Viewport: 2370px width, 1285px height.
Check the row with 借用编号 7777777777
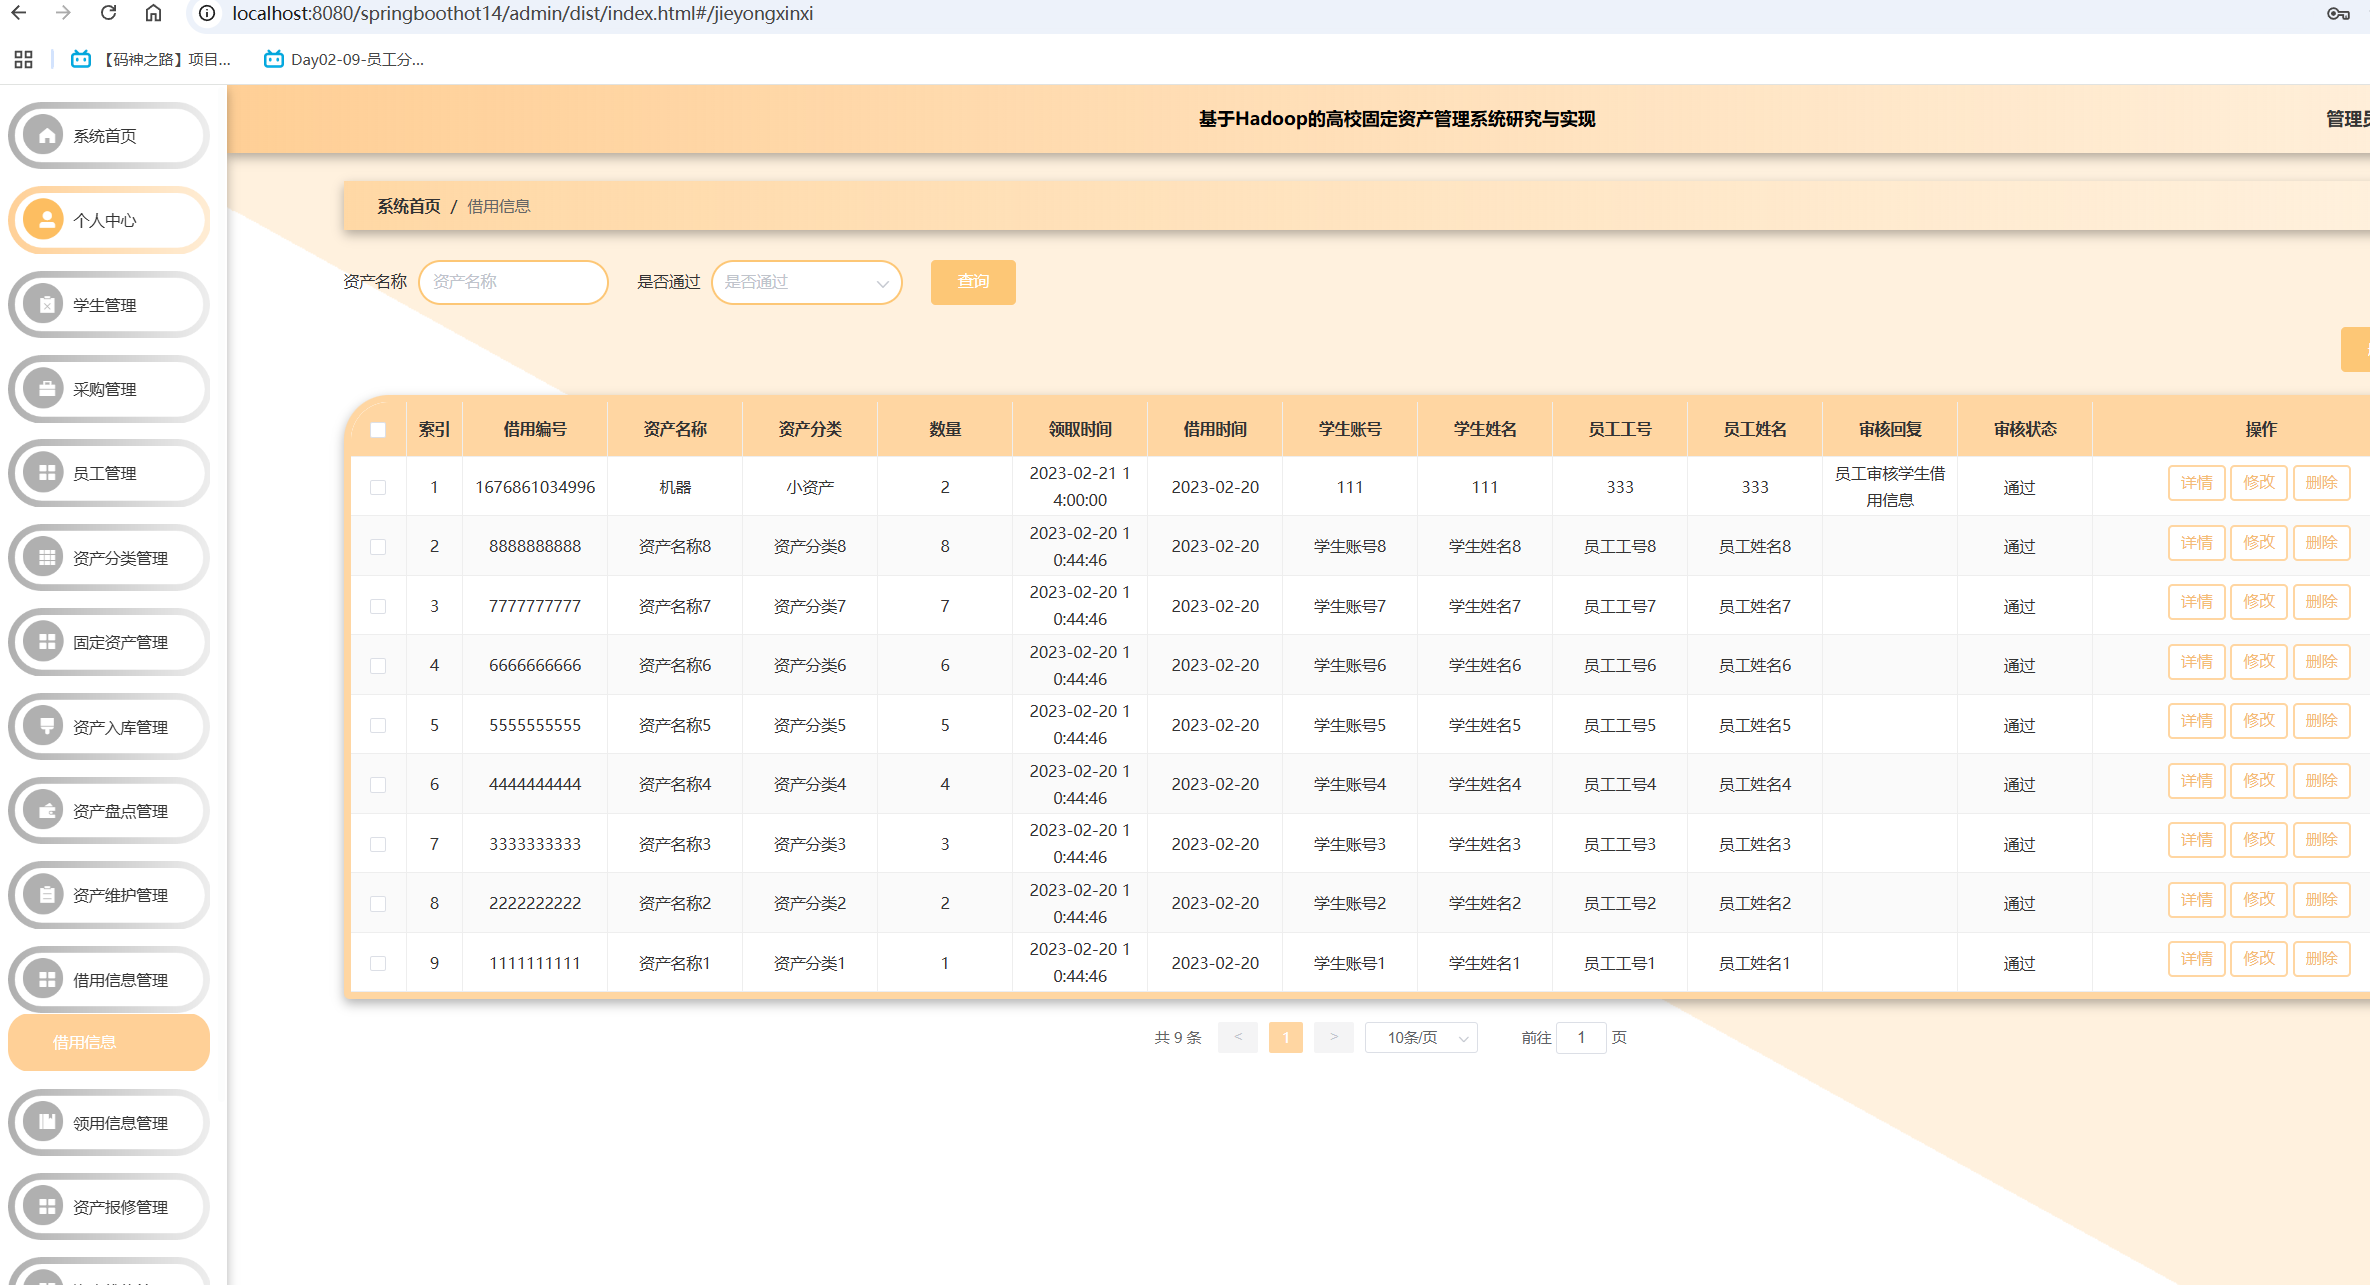point(378,606)
